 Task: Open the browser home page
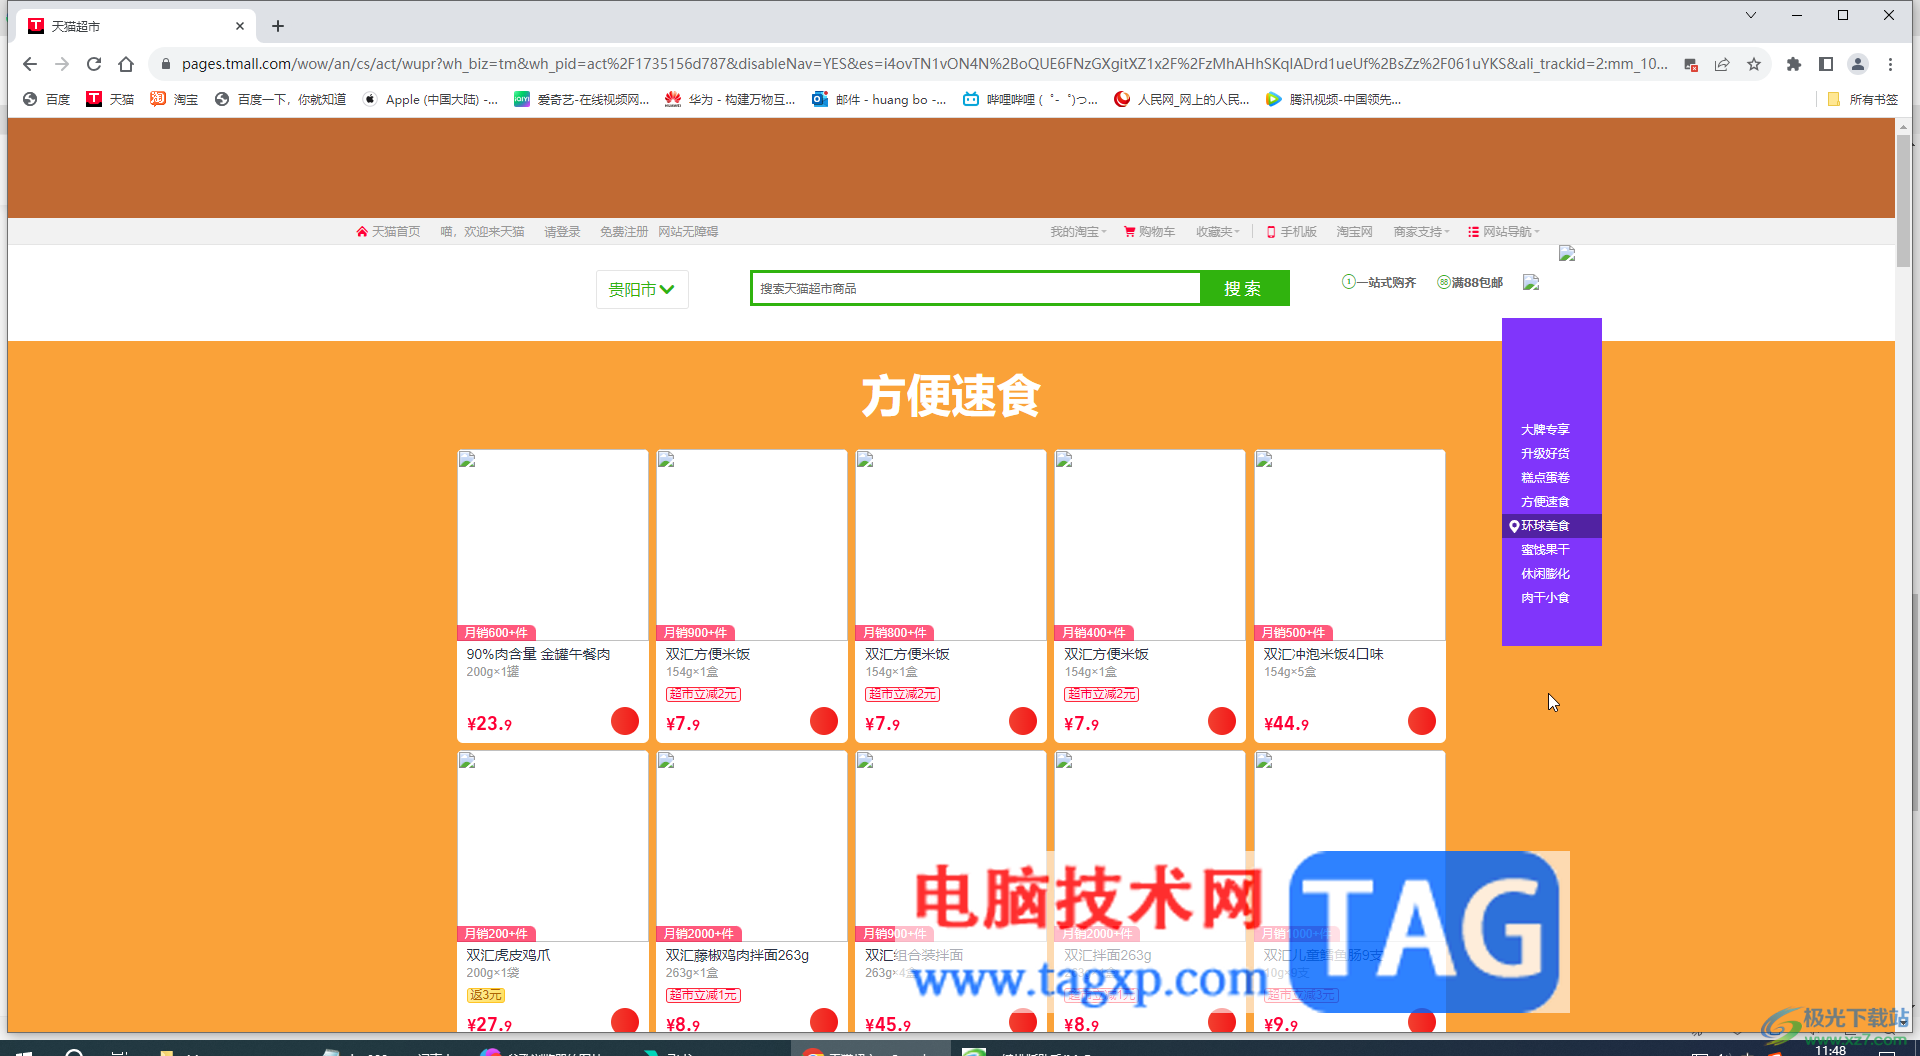[126, 64]
